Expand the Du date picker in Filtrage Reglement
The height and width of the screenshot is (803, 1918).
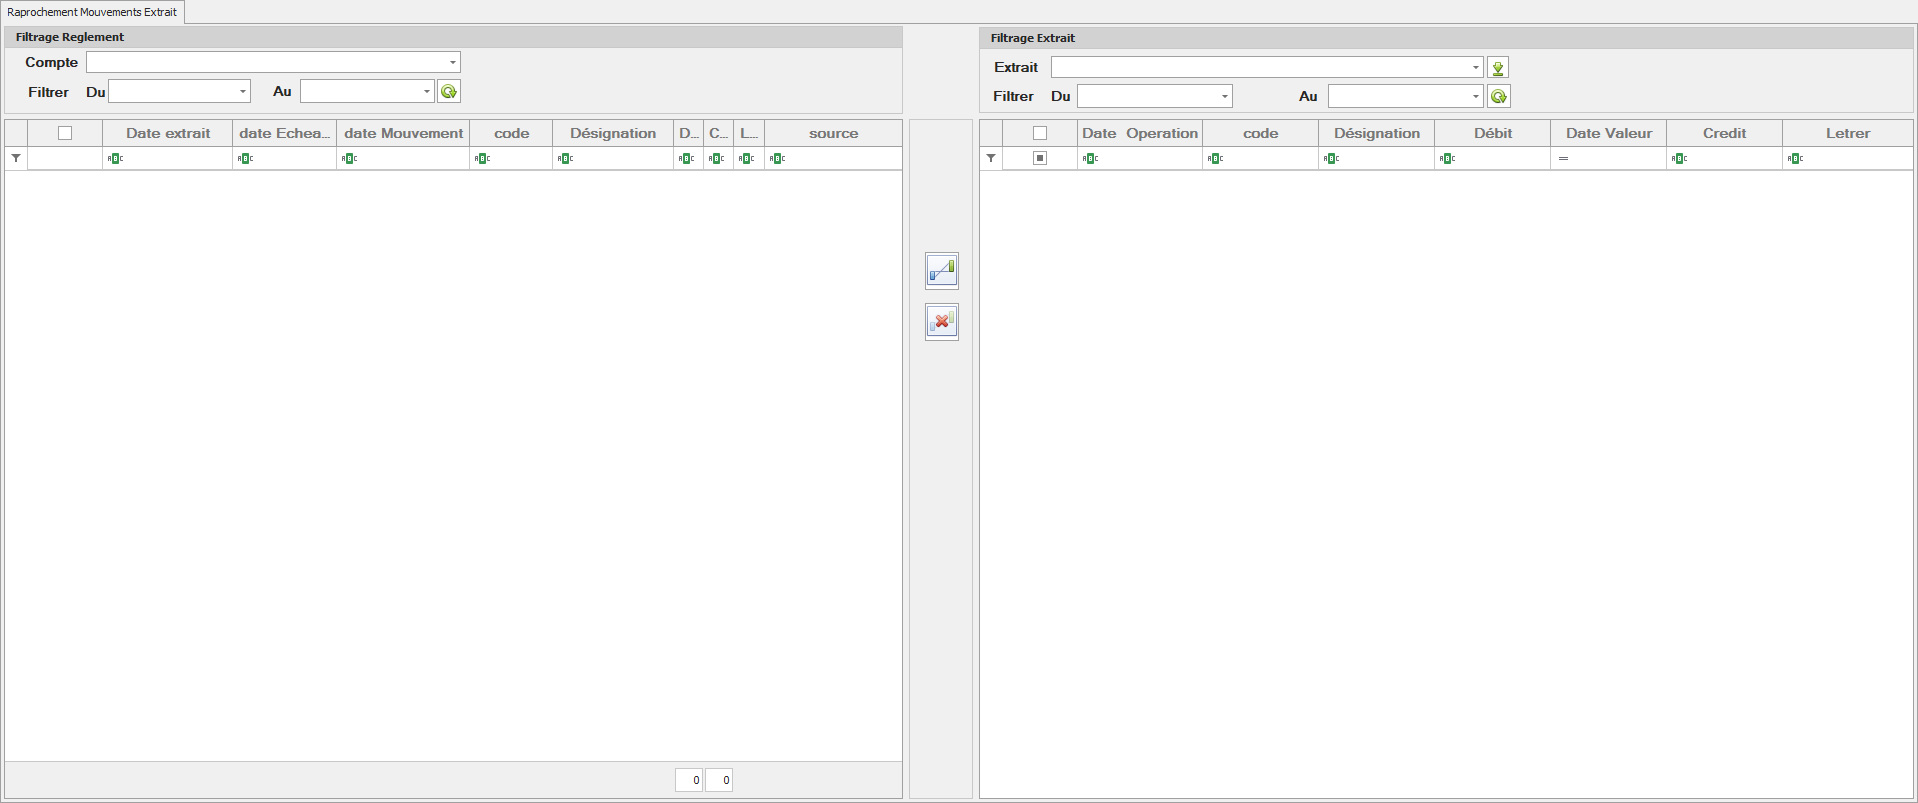242,92
